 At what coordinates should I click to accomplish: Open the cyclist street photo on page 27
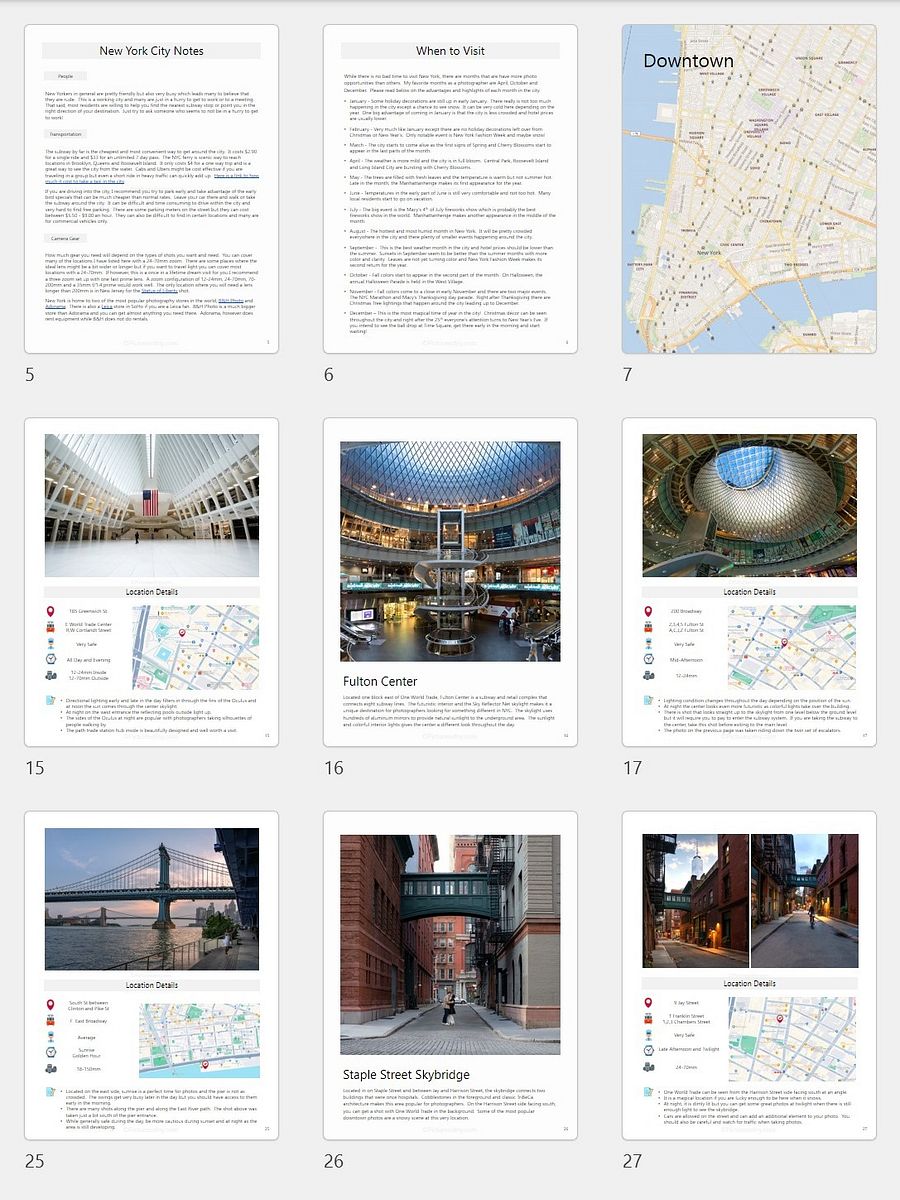[x=805, y=901]
